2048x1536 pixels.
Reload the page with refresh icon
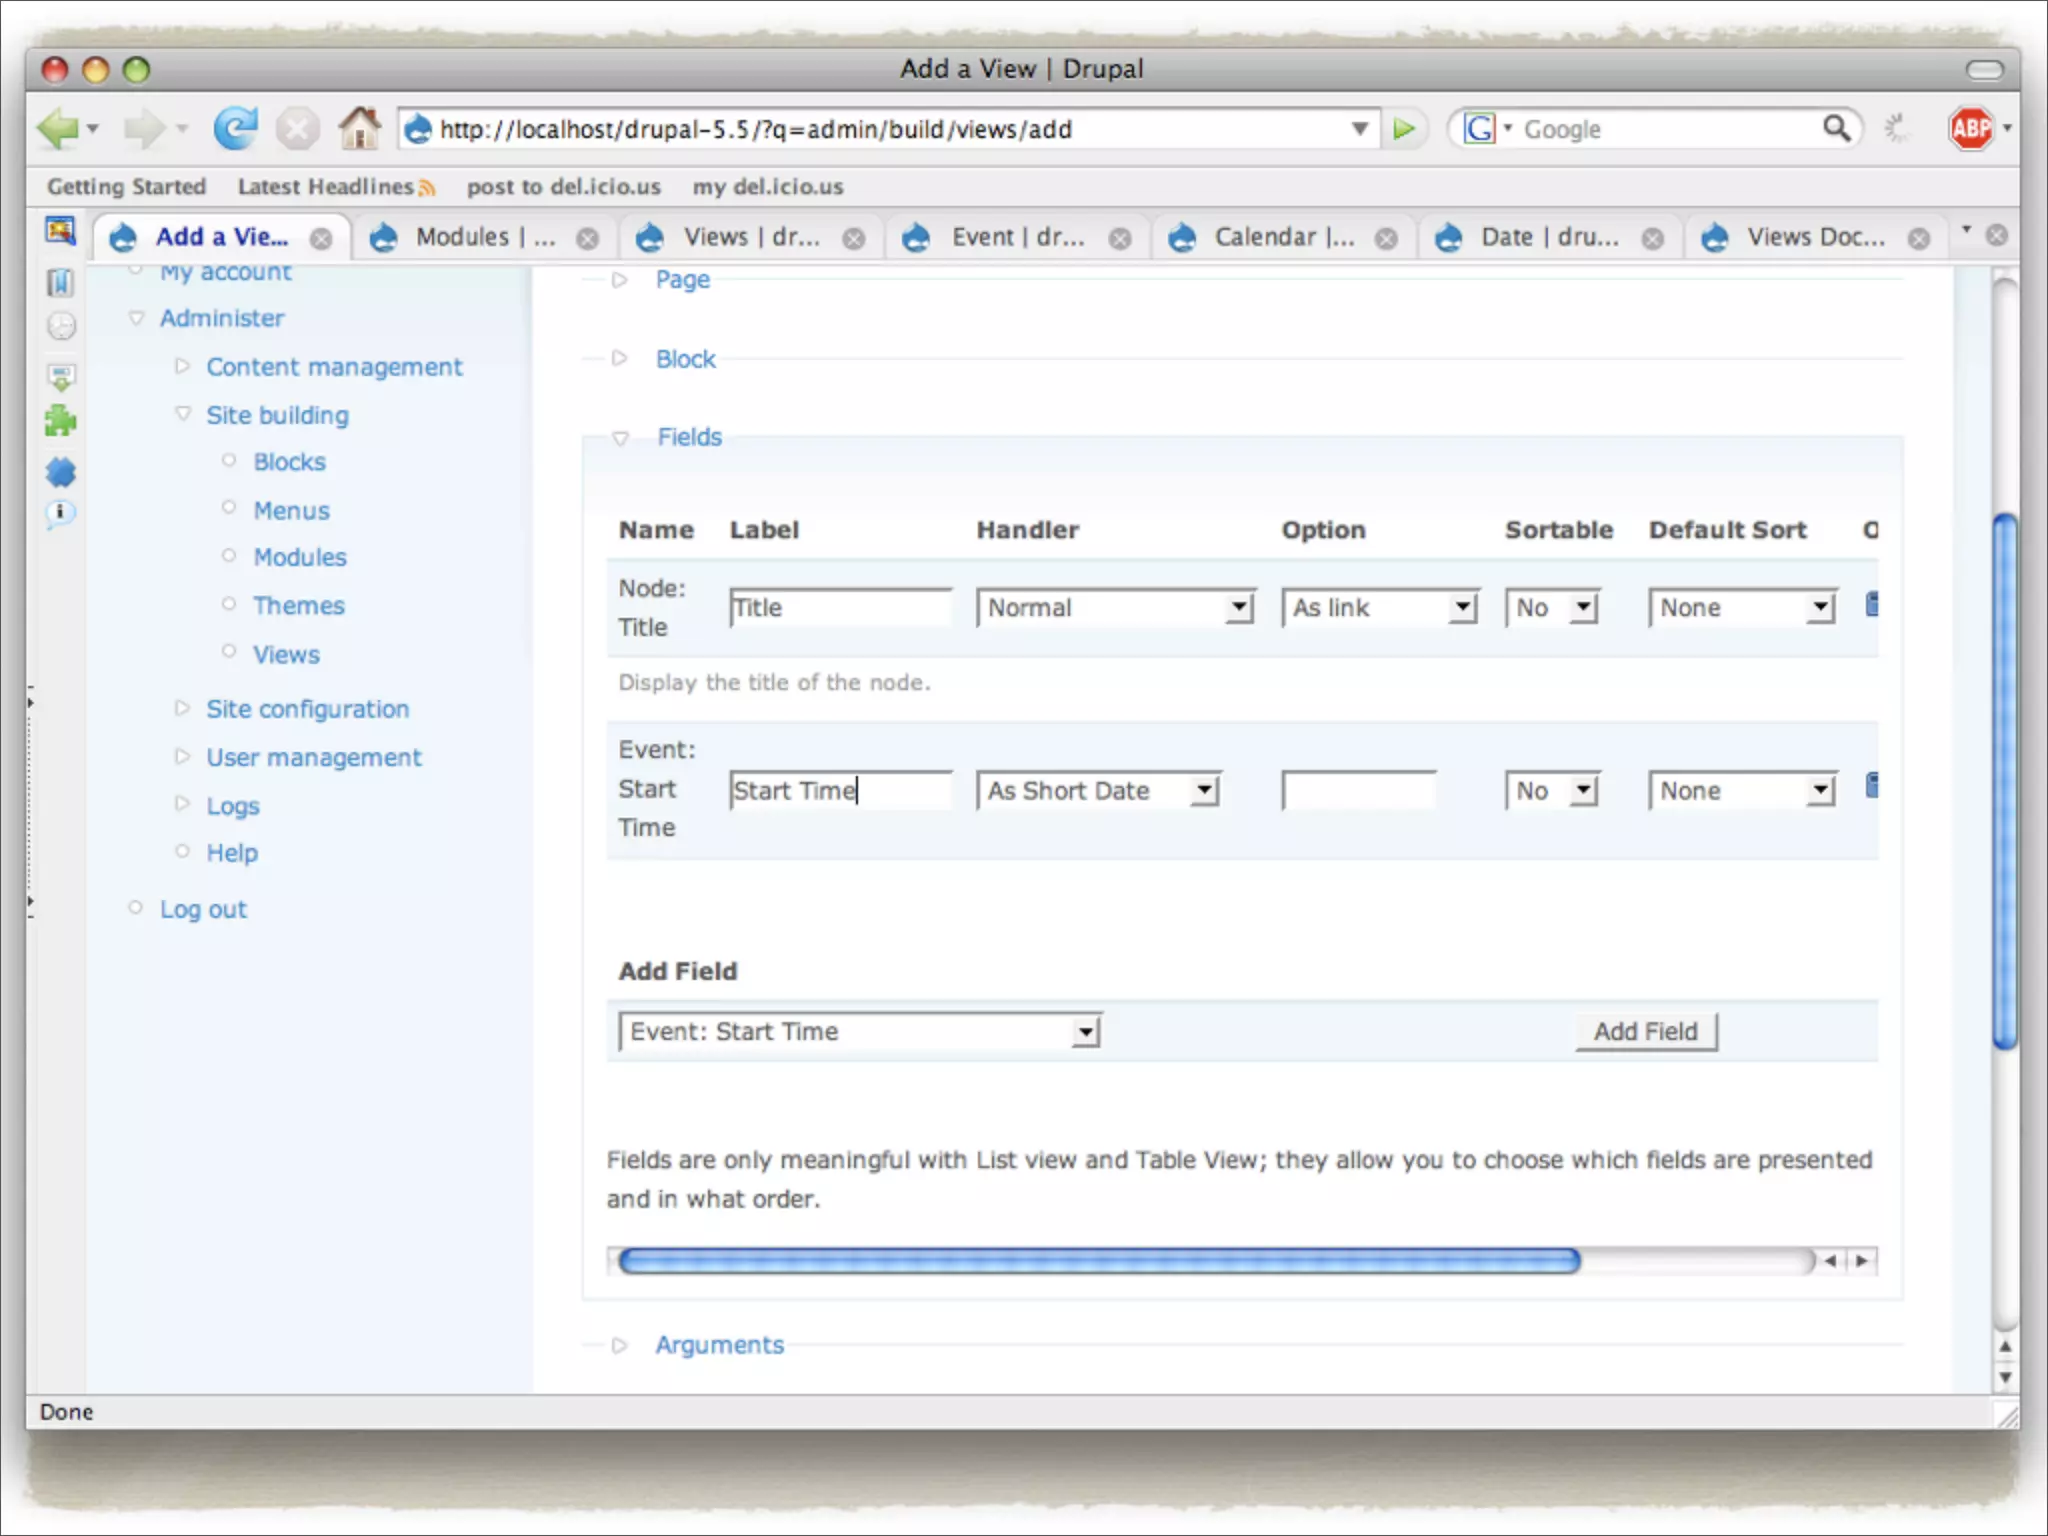click(235, 129)
